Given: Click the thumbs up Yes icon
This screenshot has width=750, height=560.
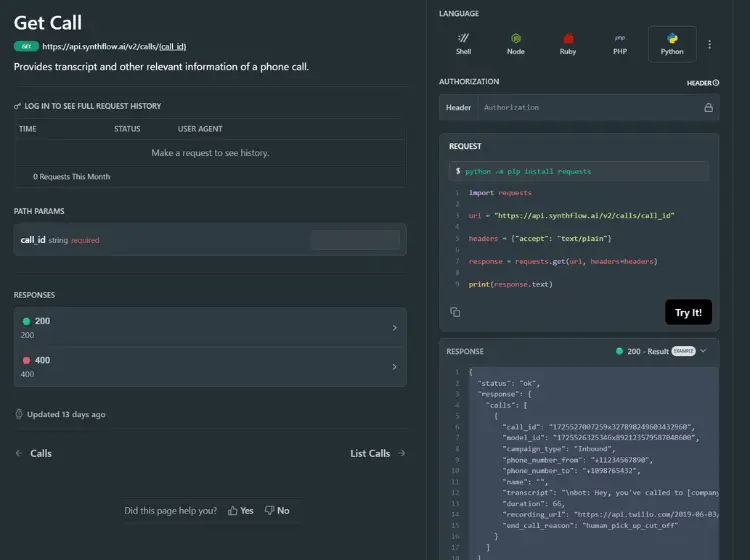Looking at the screenshot, I should click(232, 511).
